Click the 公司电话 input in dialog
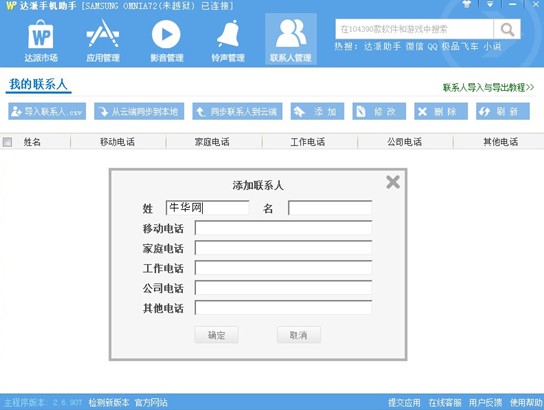This screenshot has width=544, height=410. [x=283, y=288]
